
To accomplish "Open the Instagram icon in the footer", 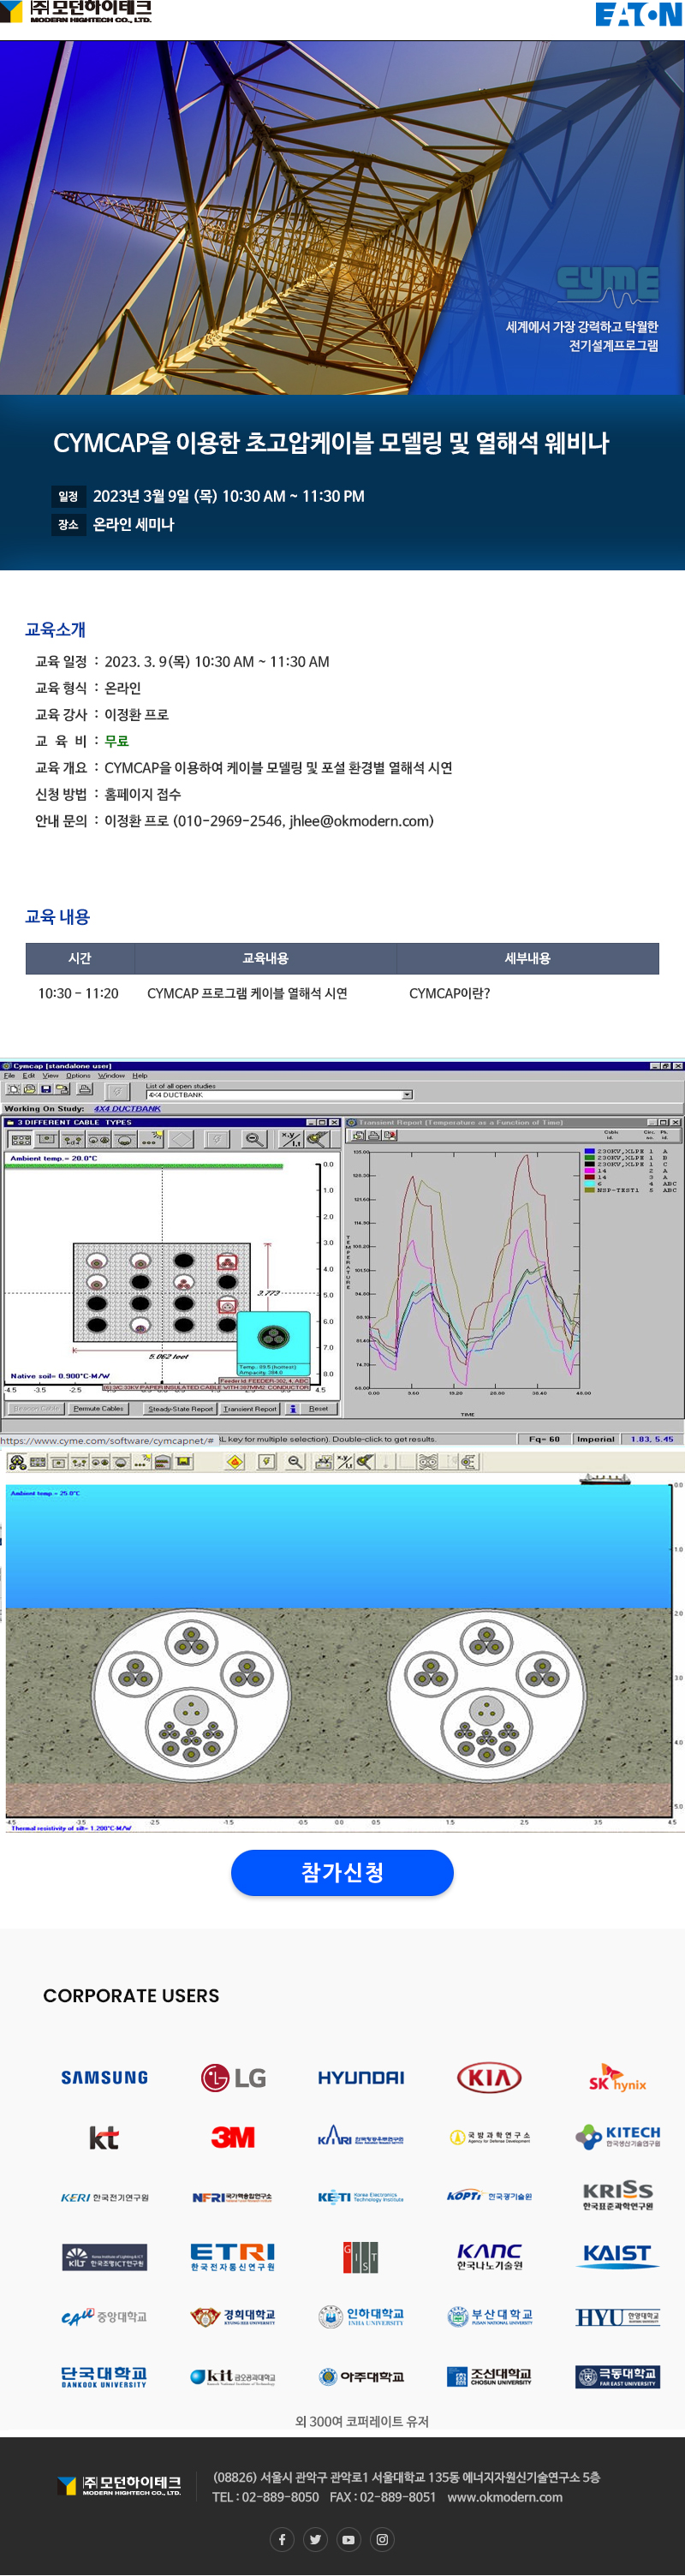I will click(382, 2539).
